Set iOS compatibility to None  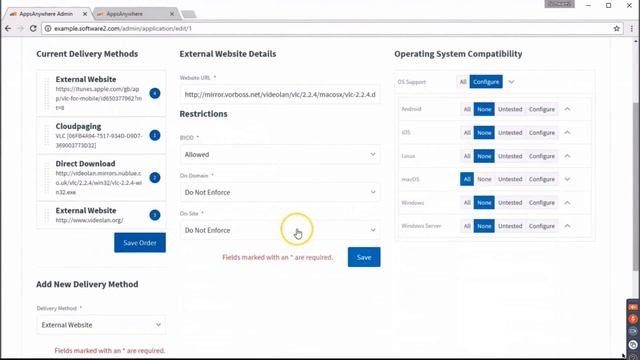pos(484,133)
